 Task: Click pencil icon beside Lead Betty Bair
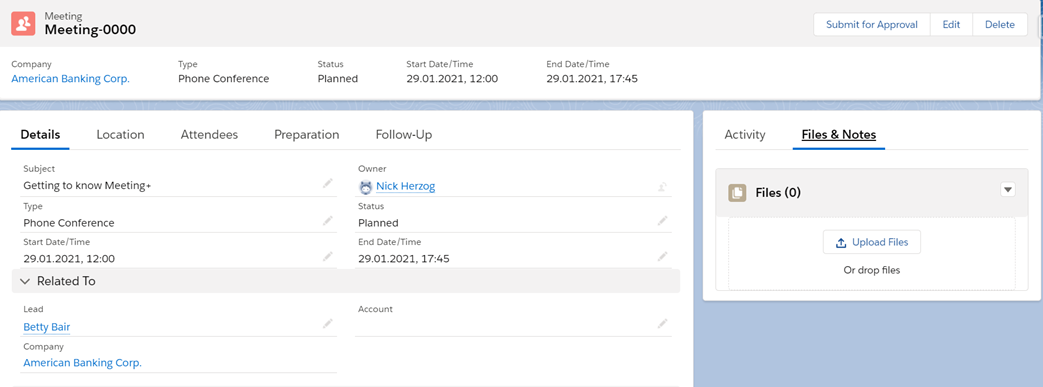point(327,324)
